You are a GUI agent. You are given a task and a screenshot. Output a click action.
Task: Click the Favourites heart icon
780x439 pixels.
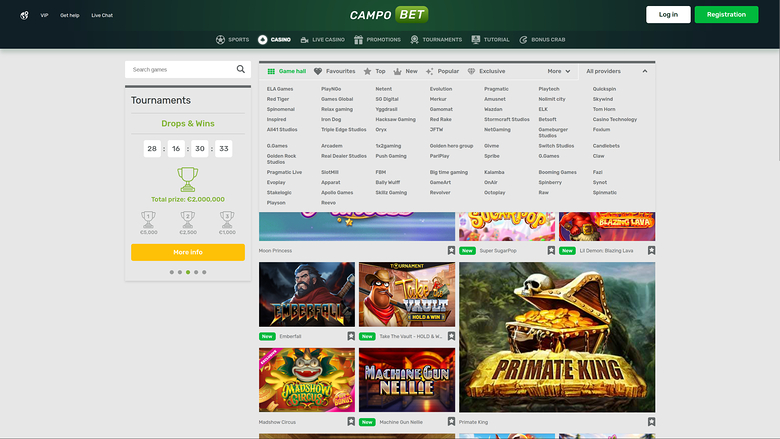coord(318,71)
